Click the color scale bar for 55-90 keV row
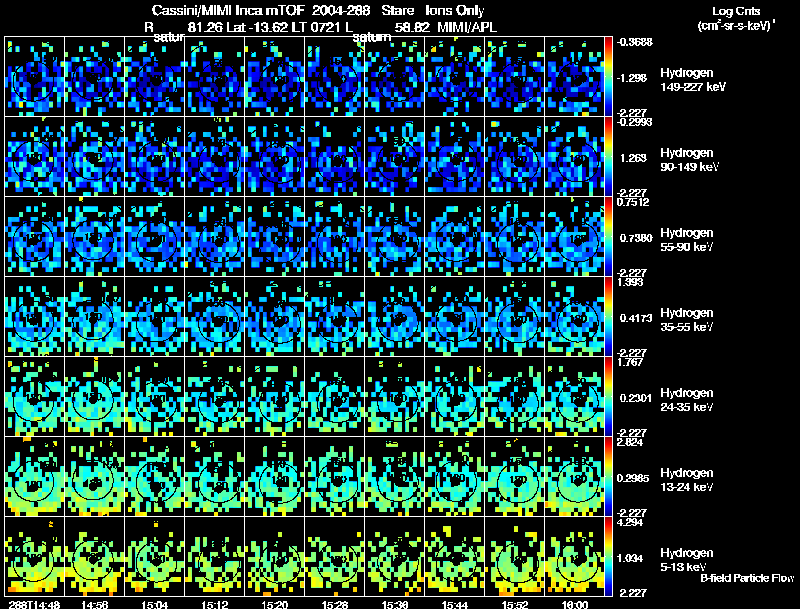Screen dimensions: 800x609 click(608, 237)
